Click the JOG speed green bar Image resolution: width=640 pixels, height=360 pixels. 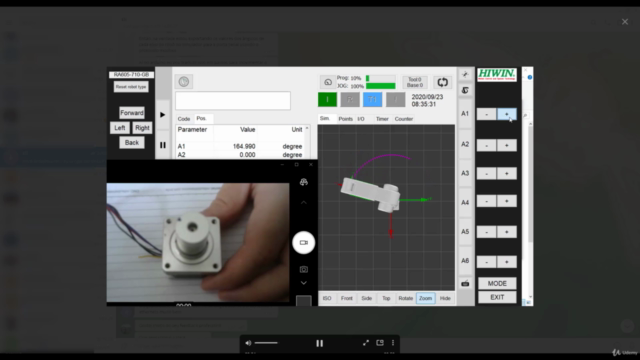(x=380, y=86)
